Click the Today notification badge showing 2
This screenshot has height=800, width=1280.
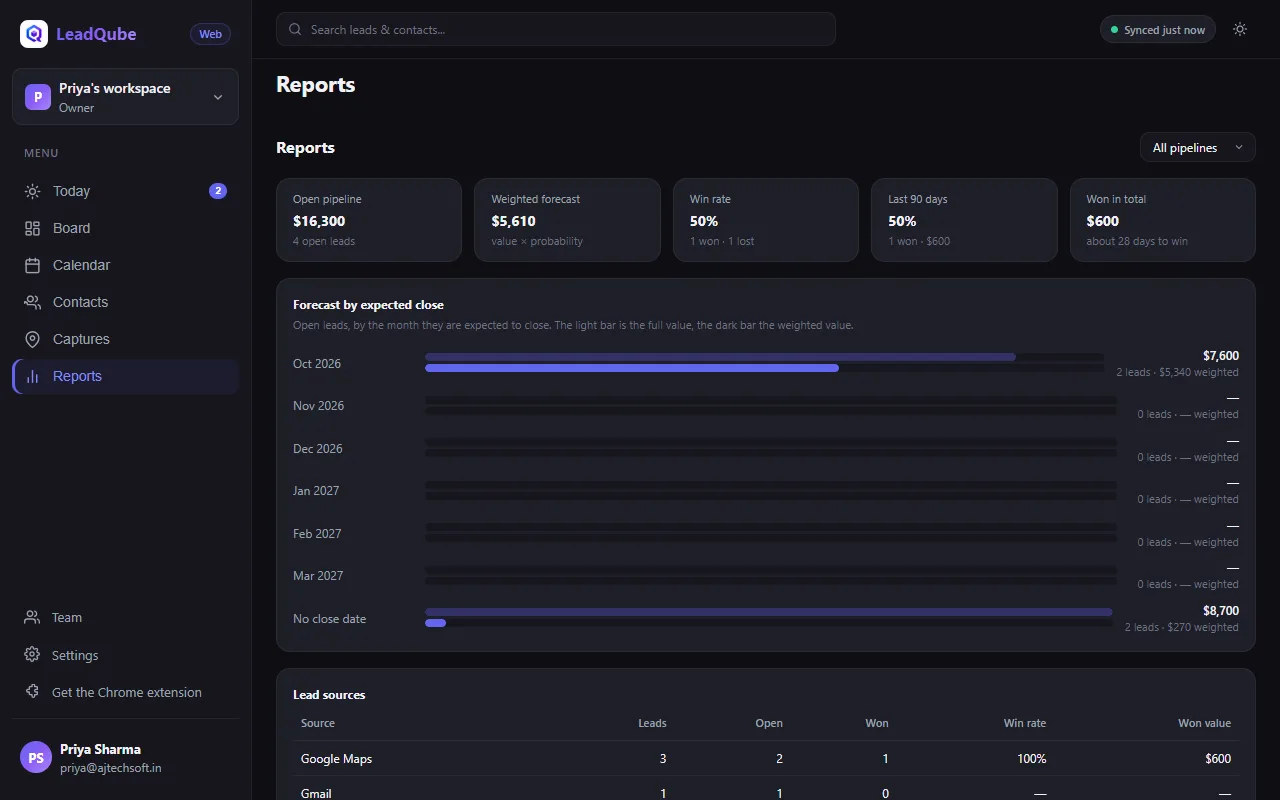pos(218,191)
